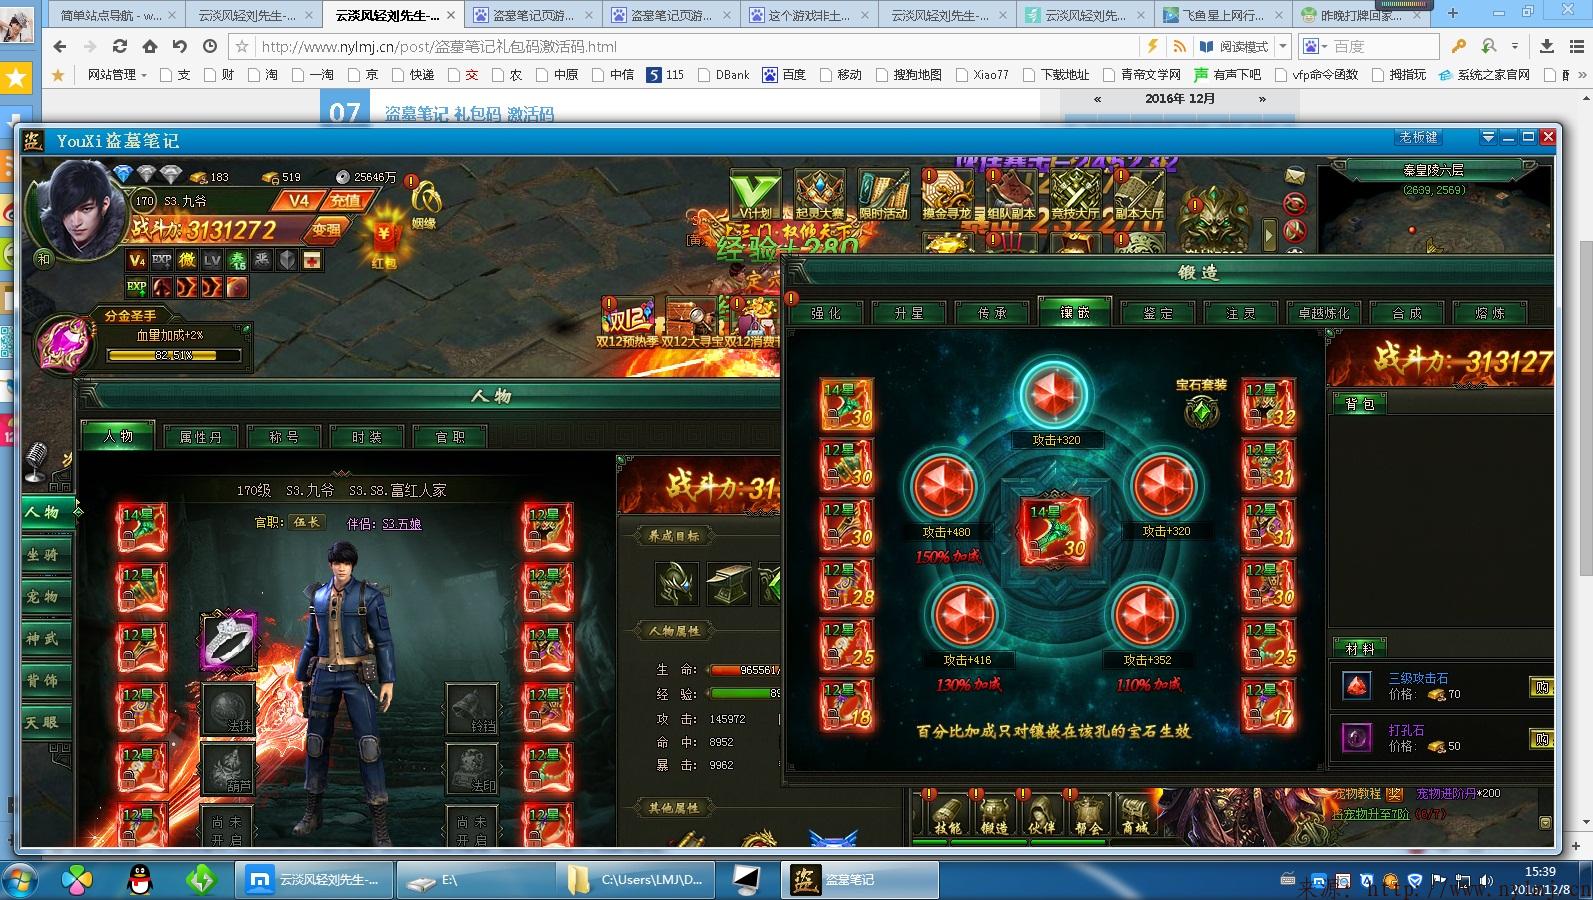Screen dimensions: 1593x900
Task: Click the 姻缘 rings icon
Action: (424, 205)
